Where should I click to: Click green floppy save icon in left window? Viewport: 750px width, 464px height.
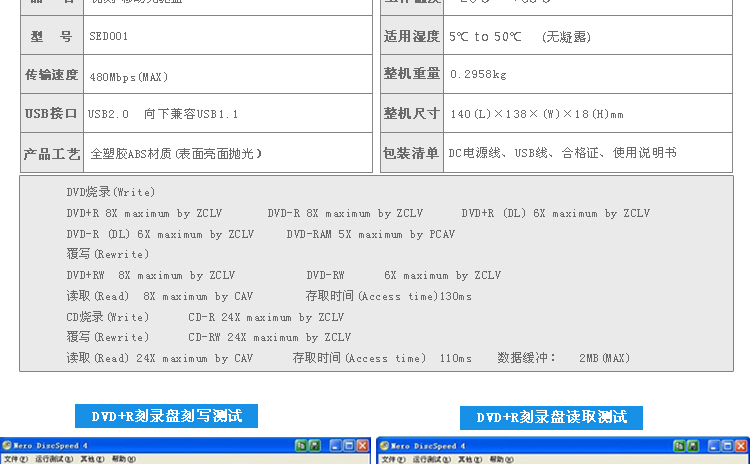[x=315, y=446]
